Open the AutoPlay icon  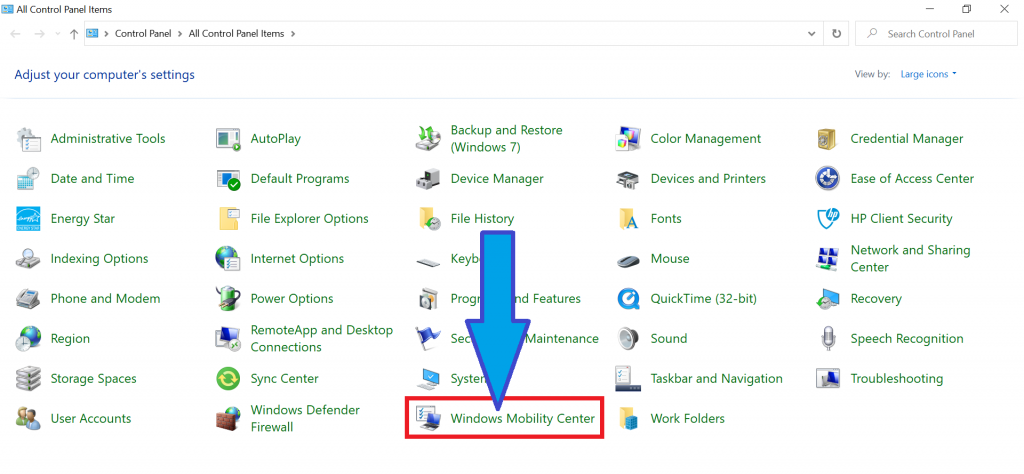pyautogui.click(x=229, y=139)
